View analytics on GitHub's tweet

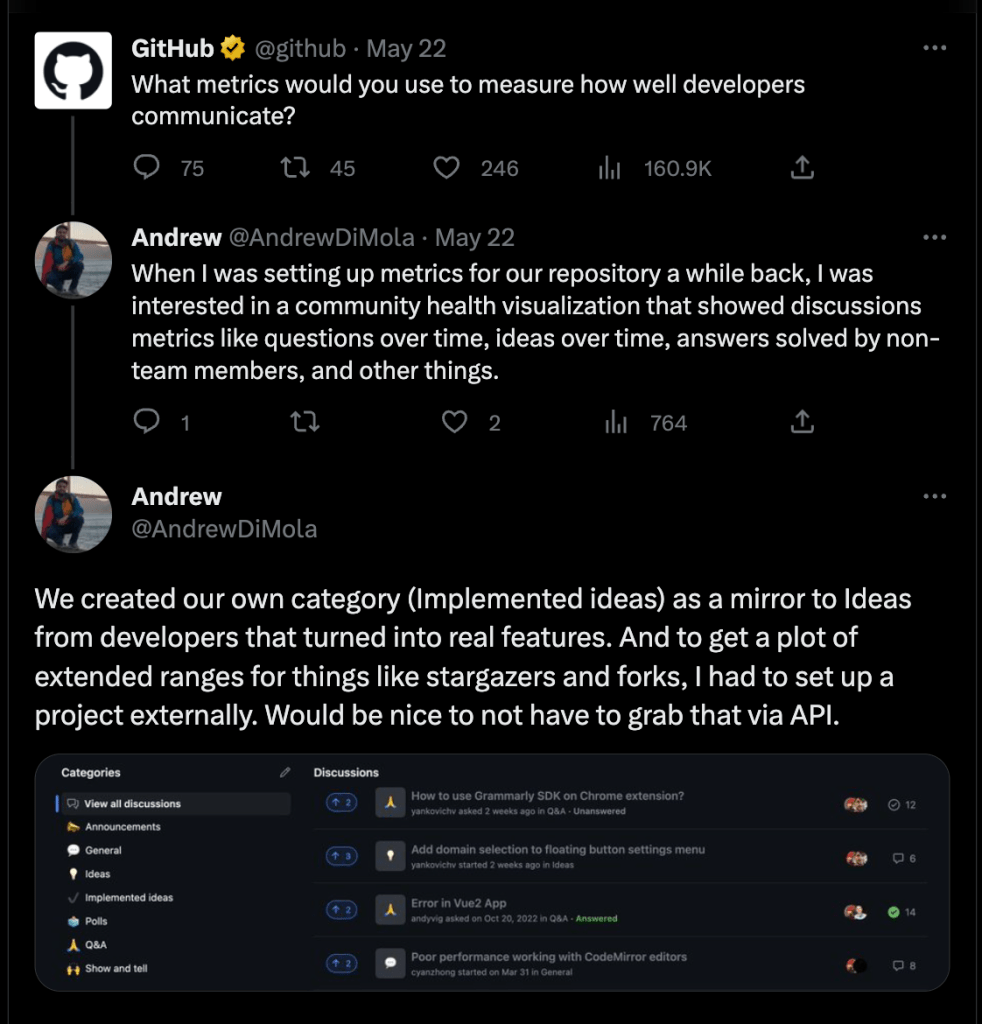pos(611,168)
